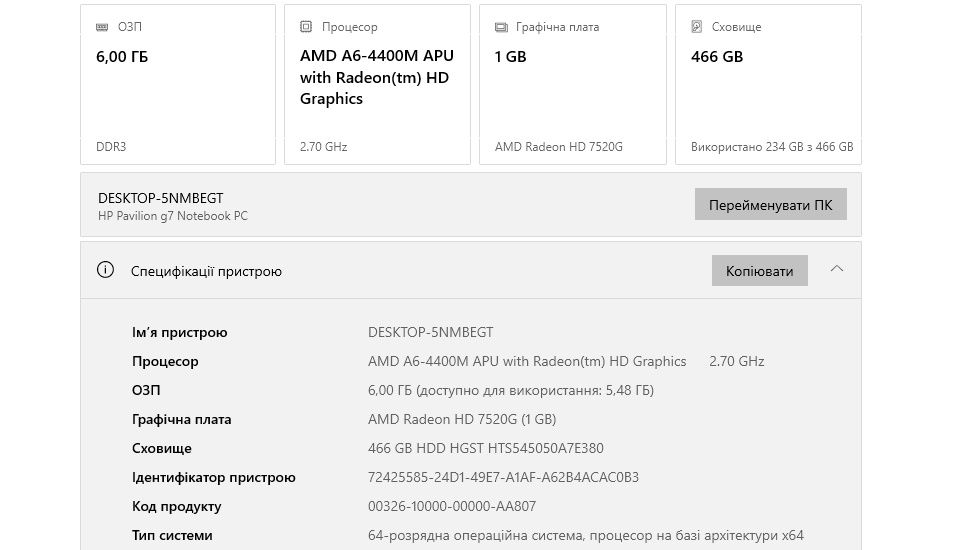
Task: Select the device ID 72425585-24D1-49E7 value
Action: coord(503,477)
